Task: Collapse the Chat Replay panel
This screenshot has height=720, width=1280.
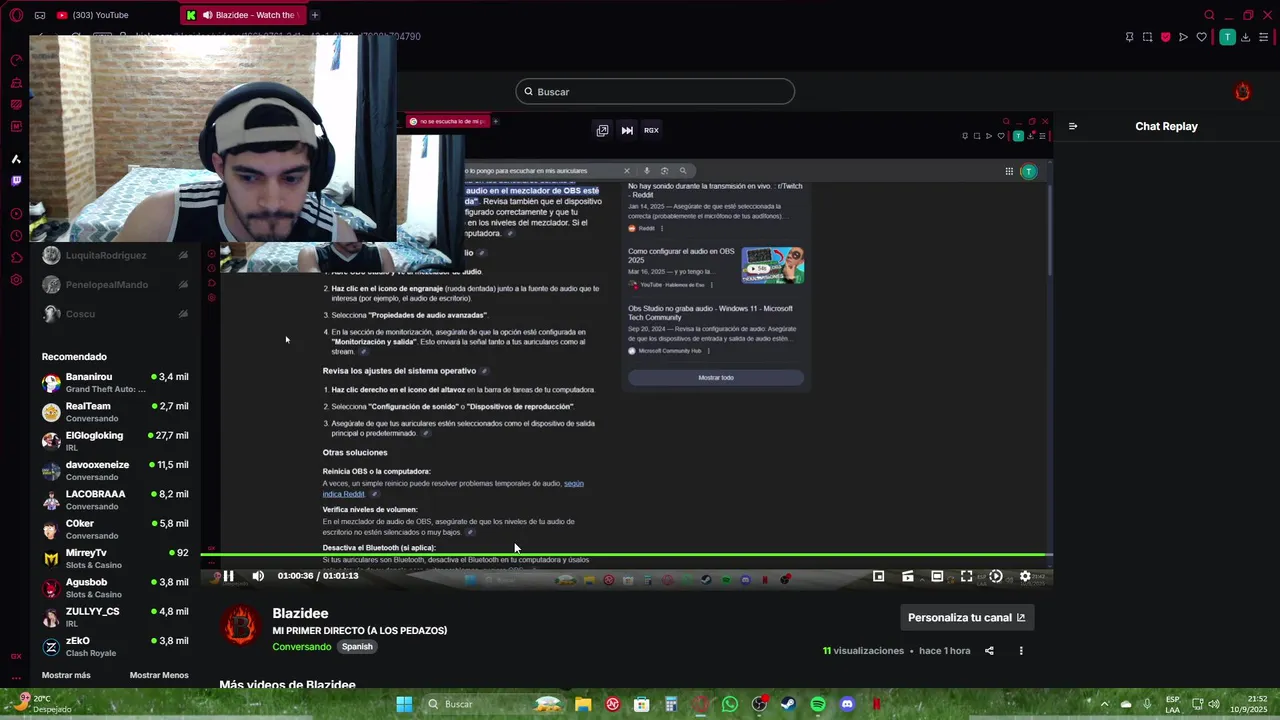Action: 1073,126
